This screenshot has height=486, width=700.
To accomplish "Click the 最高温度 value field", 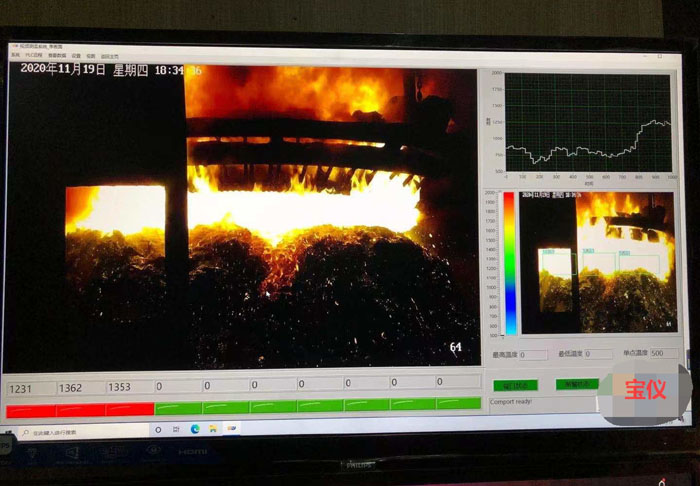I will (533, 354).
